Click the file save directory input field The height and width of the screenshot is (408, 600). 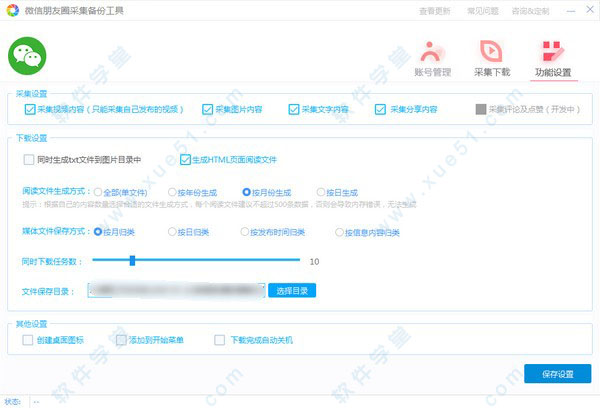[x=176, y=290]
